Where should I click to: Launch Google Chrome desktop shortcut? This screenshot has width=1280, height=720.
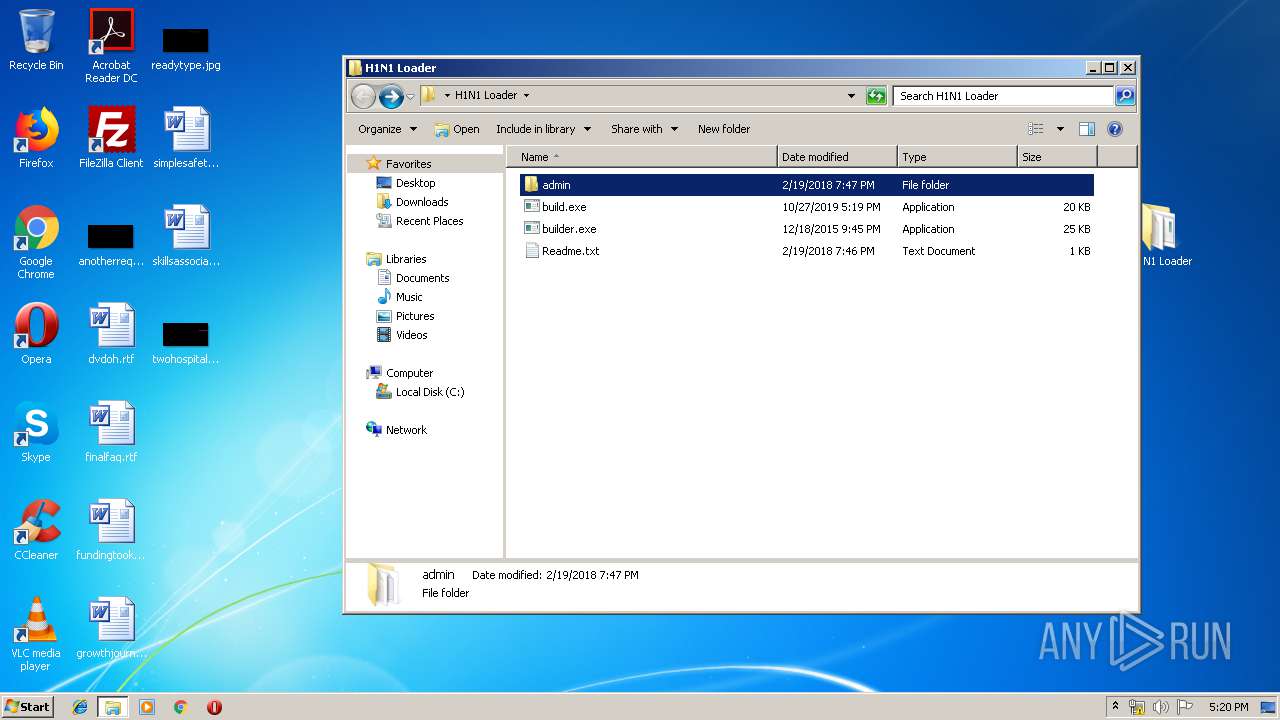(36, 242)
